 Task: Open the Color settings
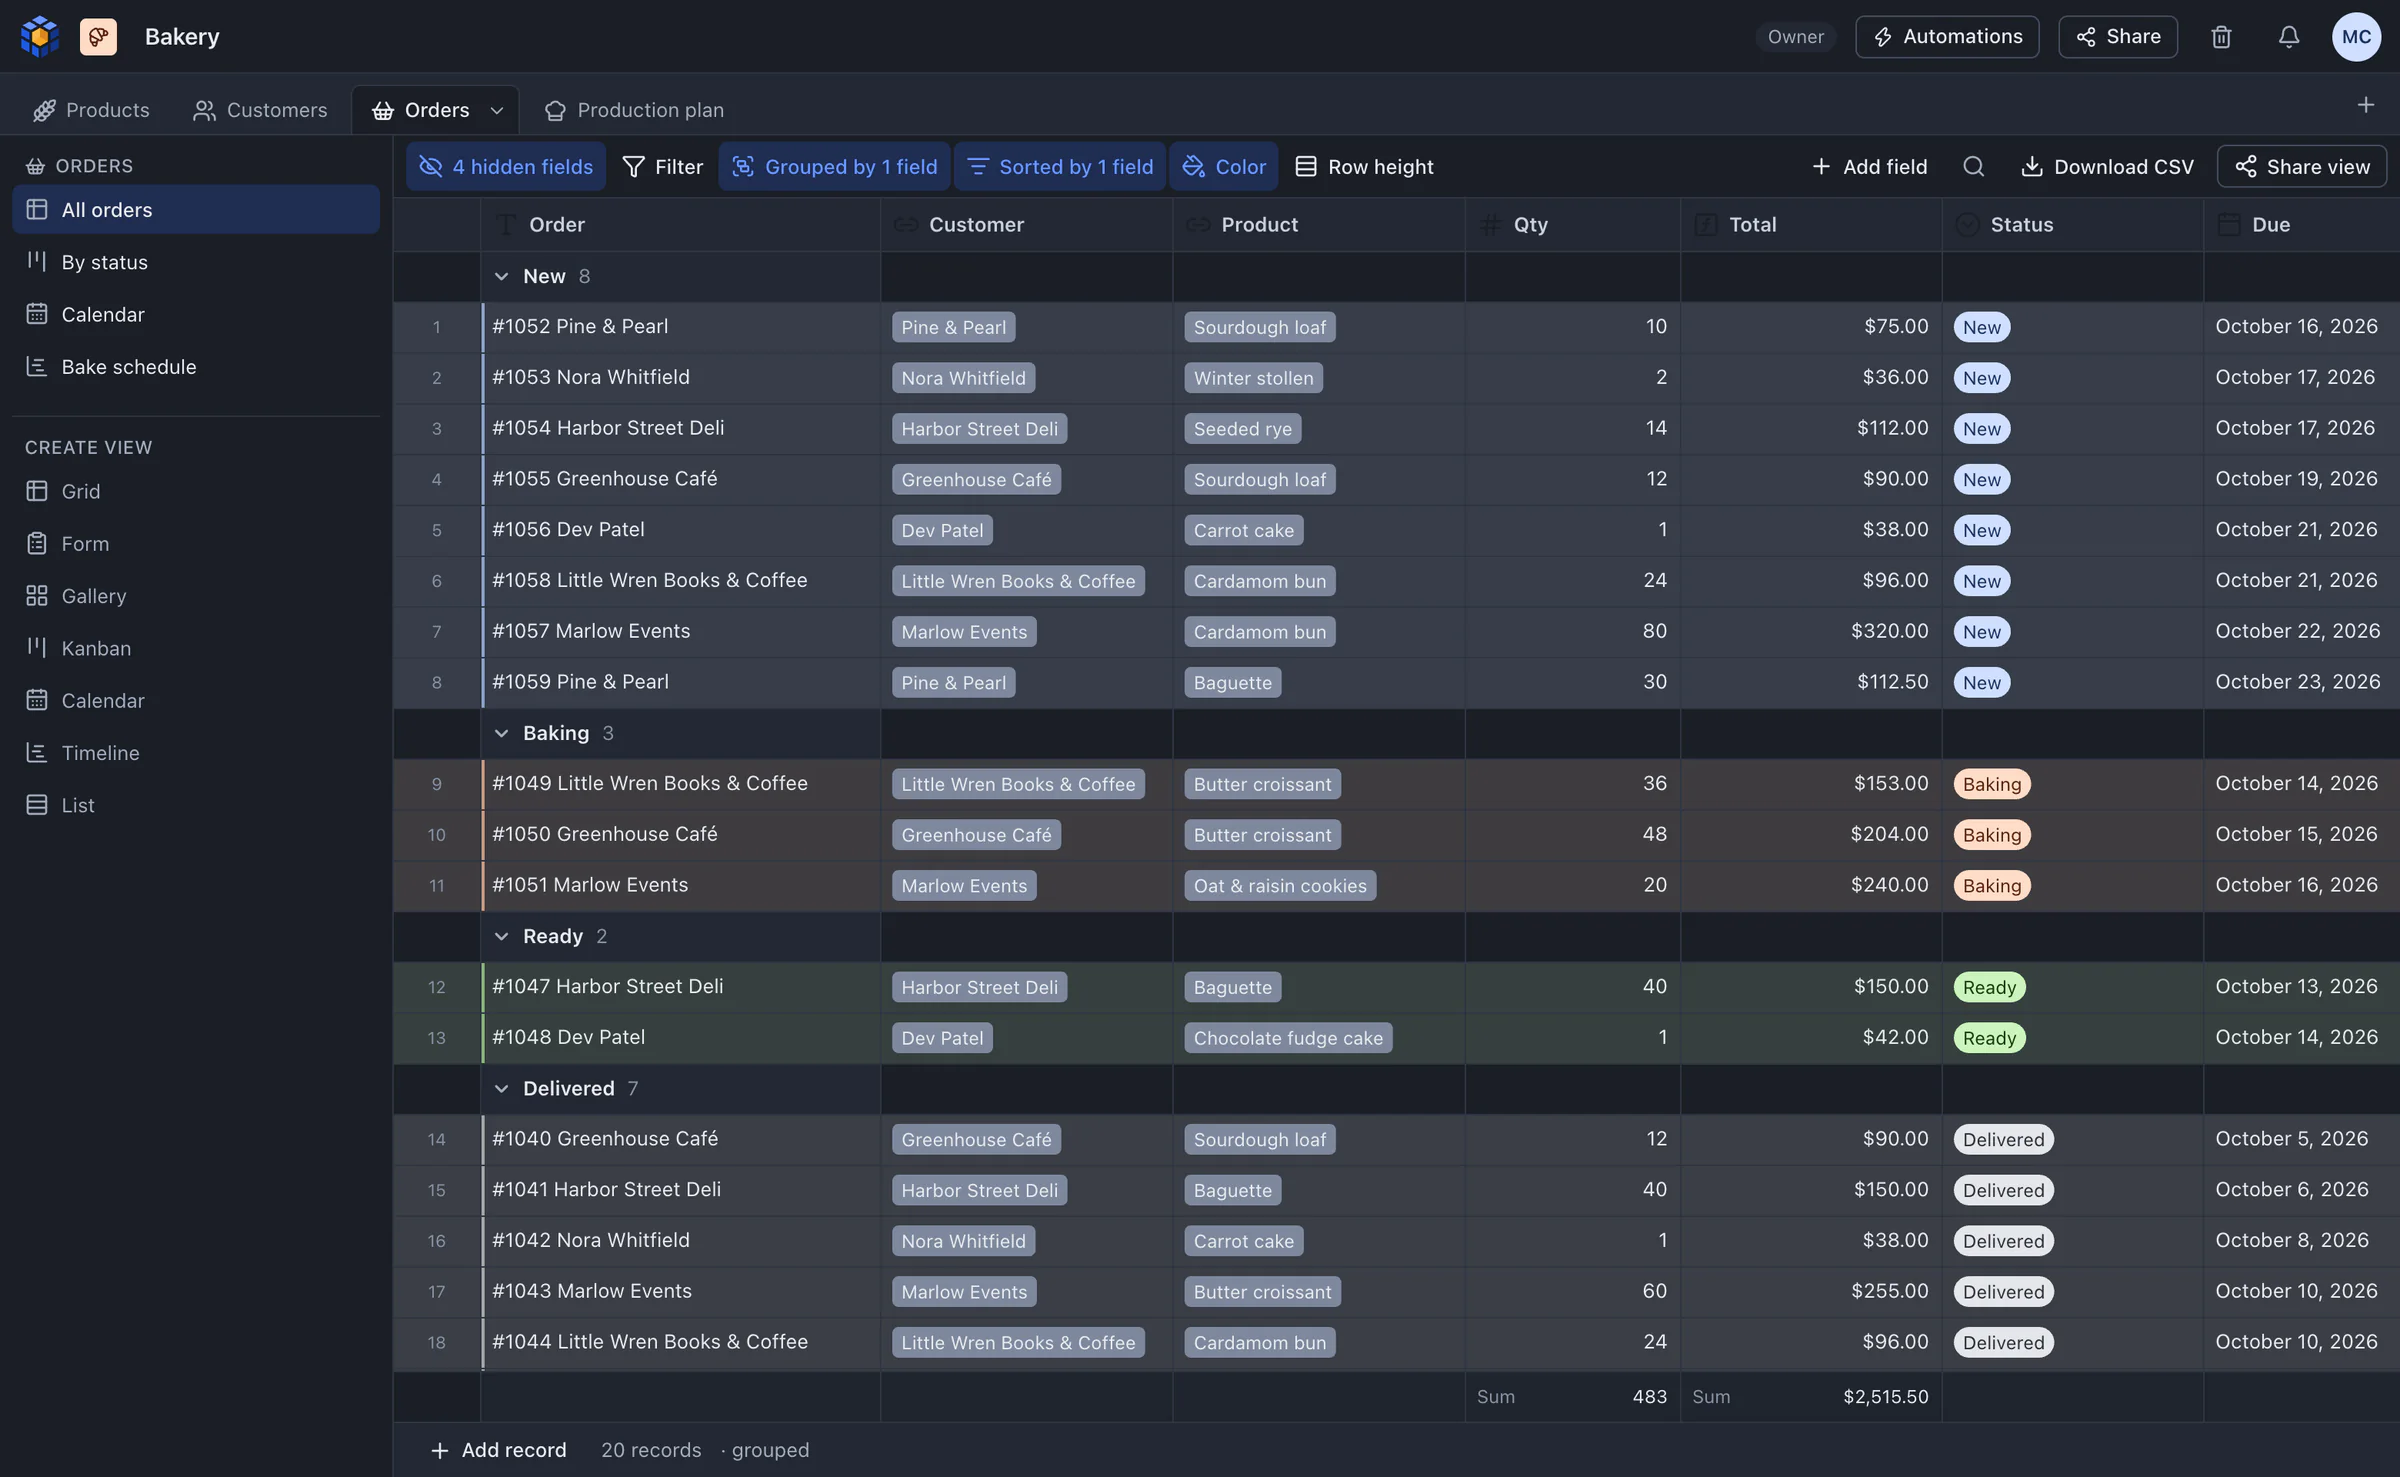click(x=1224, y=166)
